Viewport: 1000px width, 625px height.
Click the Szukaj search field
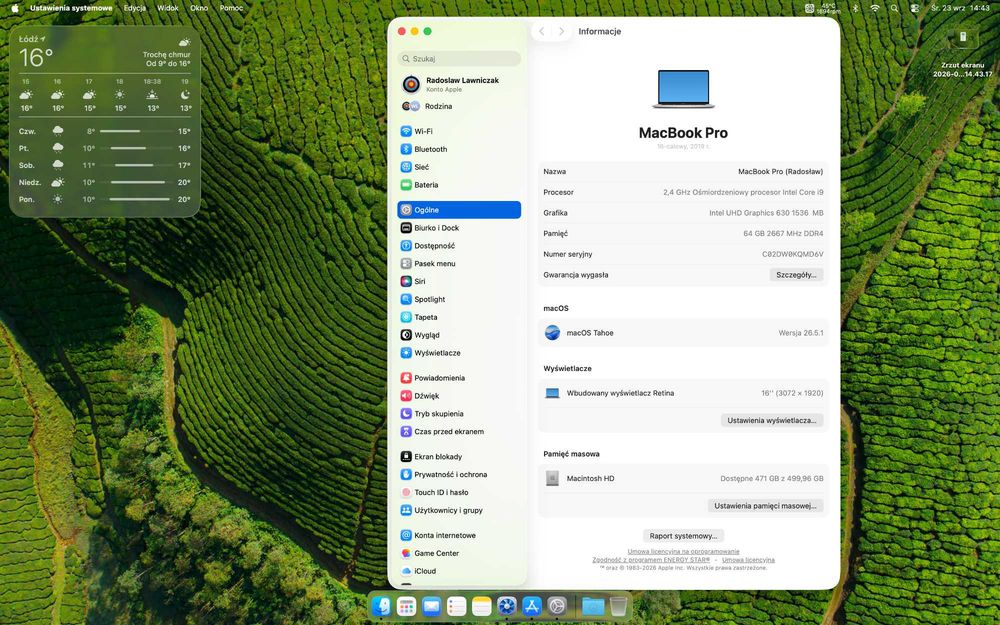(459, 59)
